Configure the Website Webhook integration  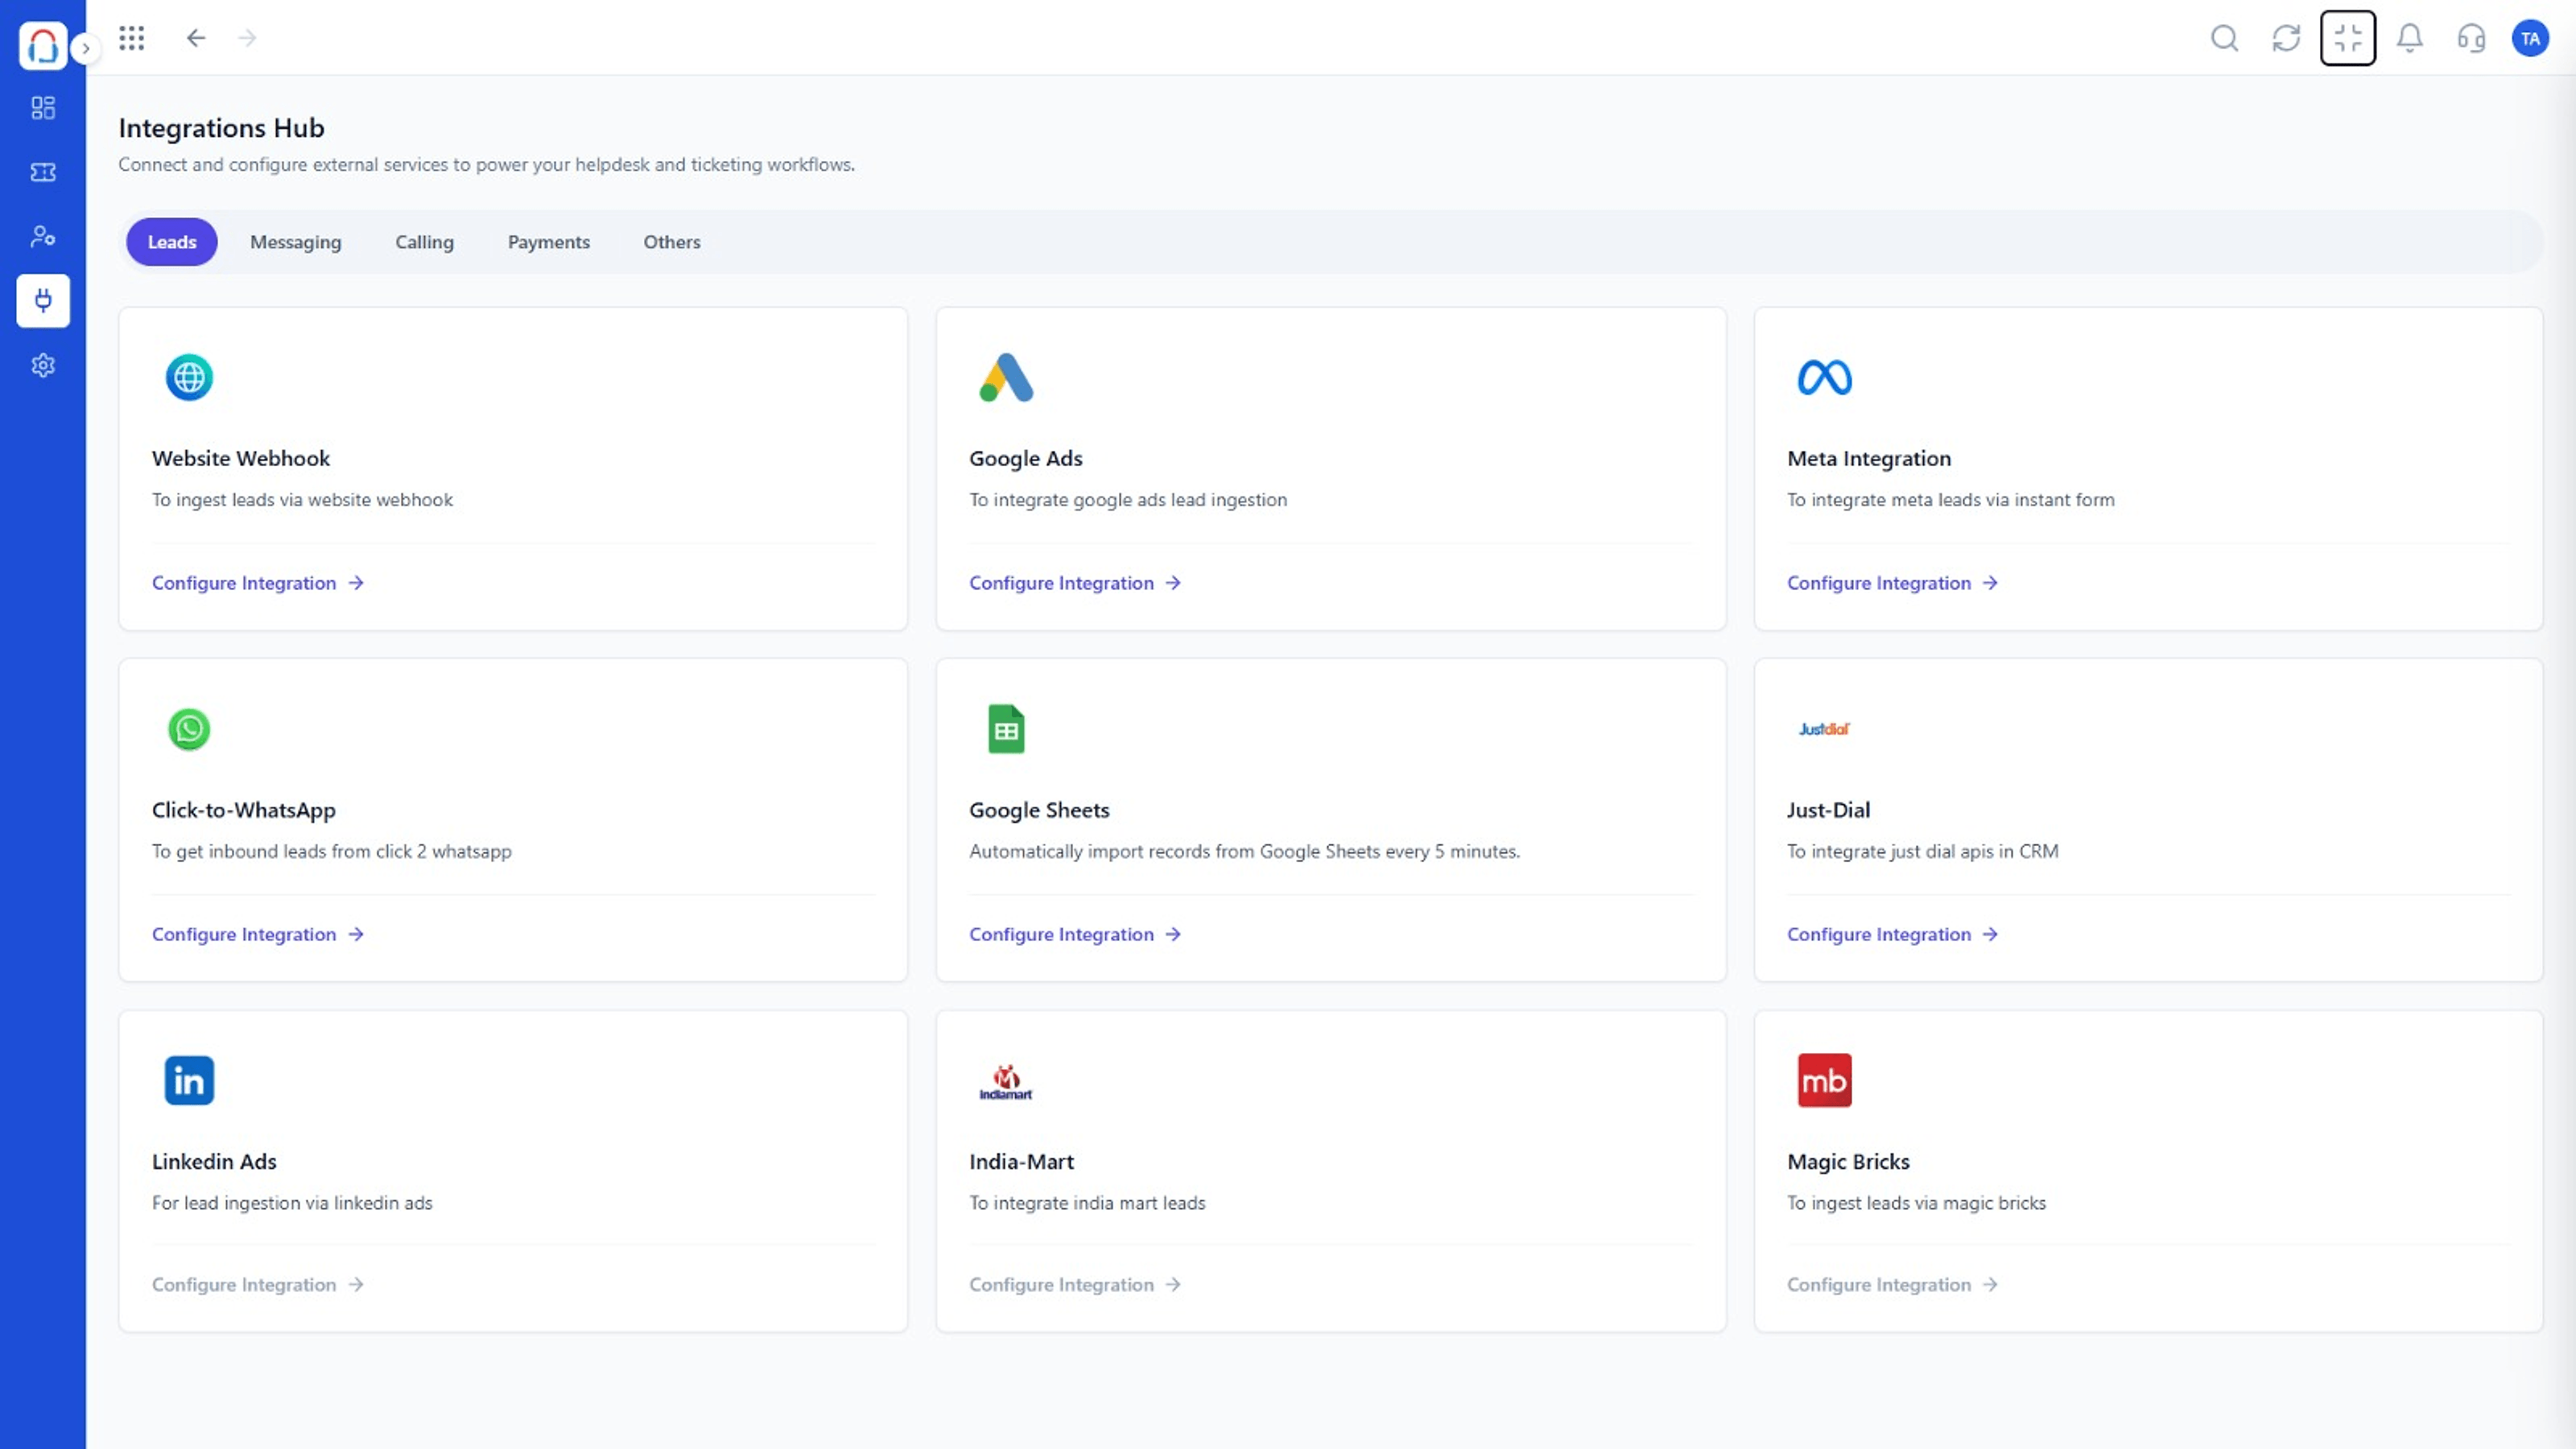258,583
